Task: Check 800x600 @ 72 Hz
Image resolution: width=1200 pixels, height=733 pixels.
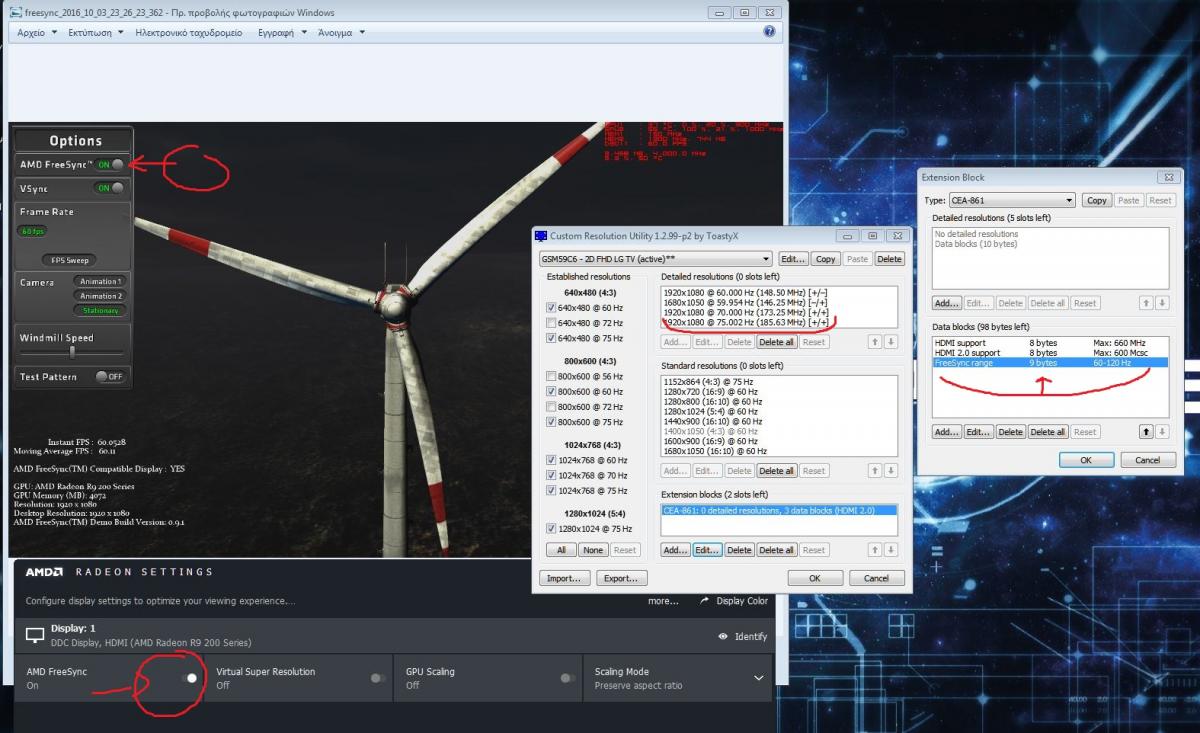Action: pos(552,407)
